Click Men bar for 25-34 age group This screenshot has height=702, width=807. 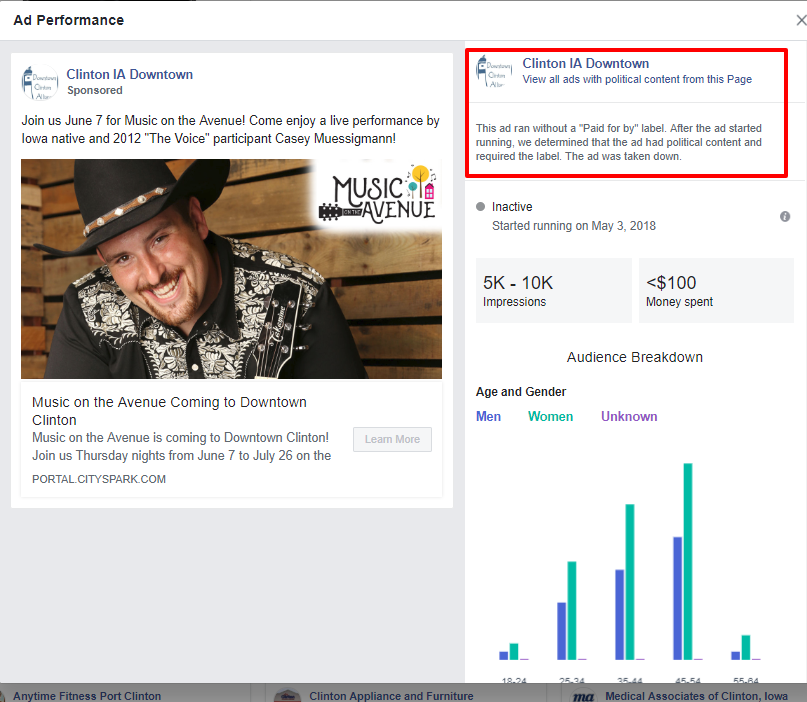pos(561,631)
